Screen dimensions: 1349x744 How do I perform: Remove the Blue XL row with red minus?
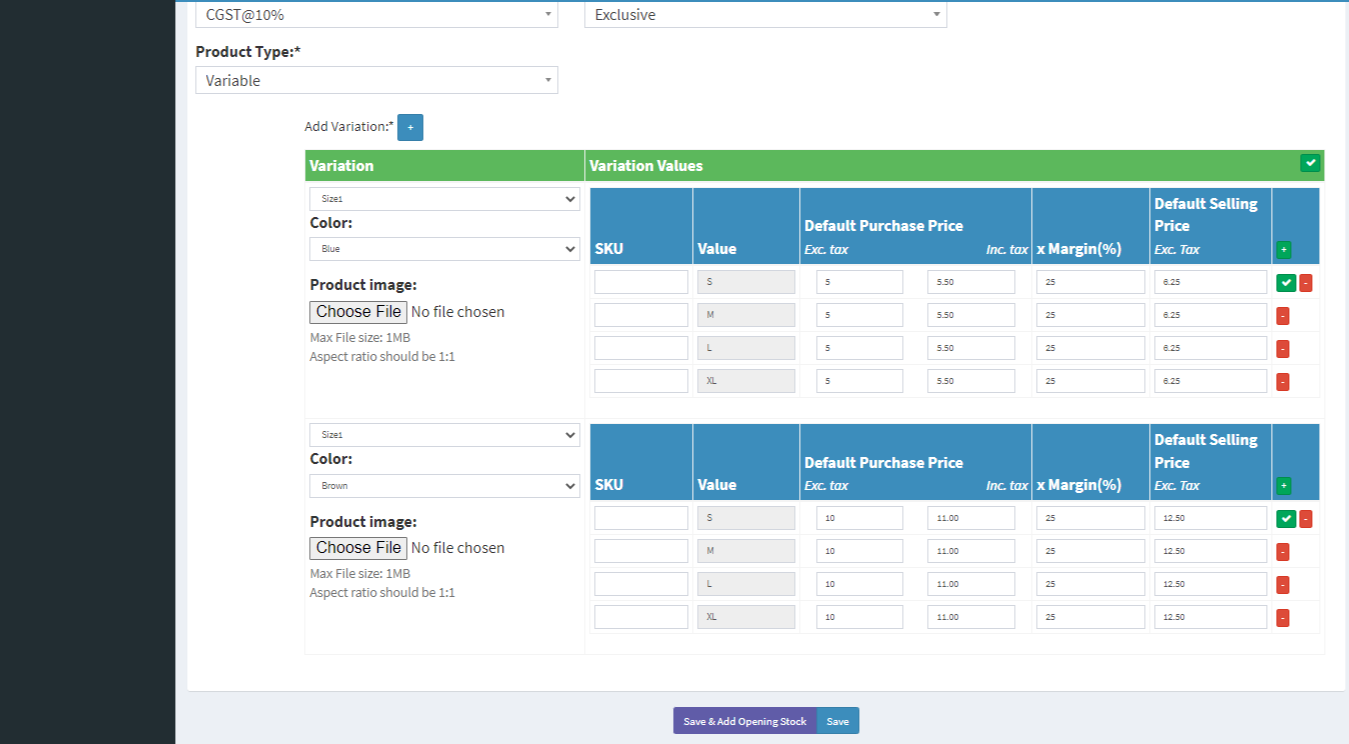(1283, 382)
